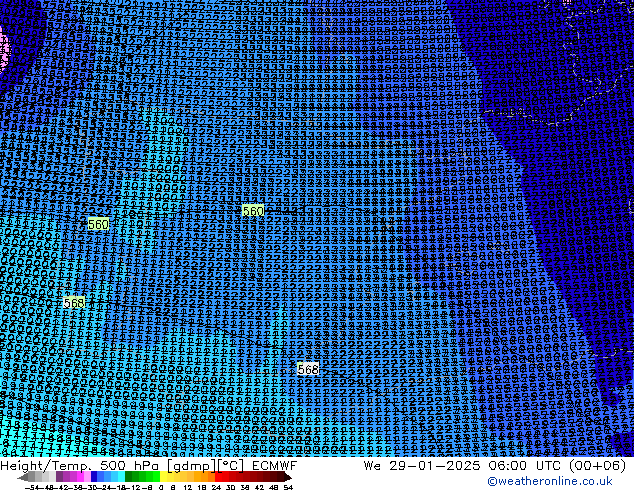This screenshot has height=490, width=634.
Task: Pick the dark green swatch in the color legend
Action: click(128, 476)
